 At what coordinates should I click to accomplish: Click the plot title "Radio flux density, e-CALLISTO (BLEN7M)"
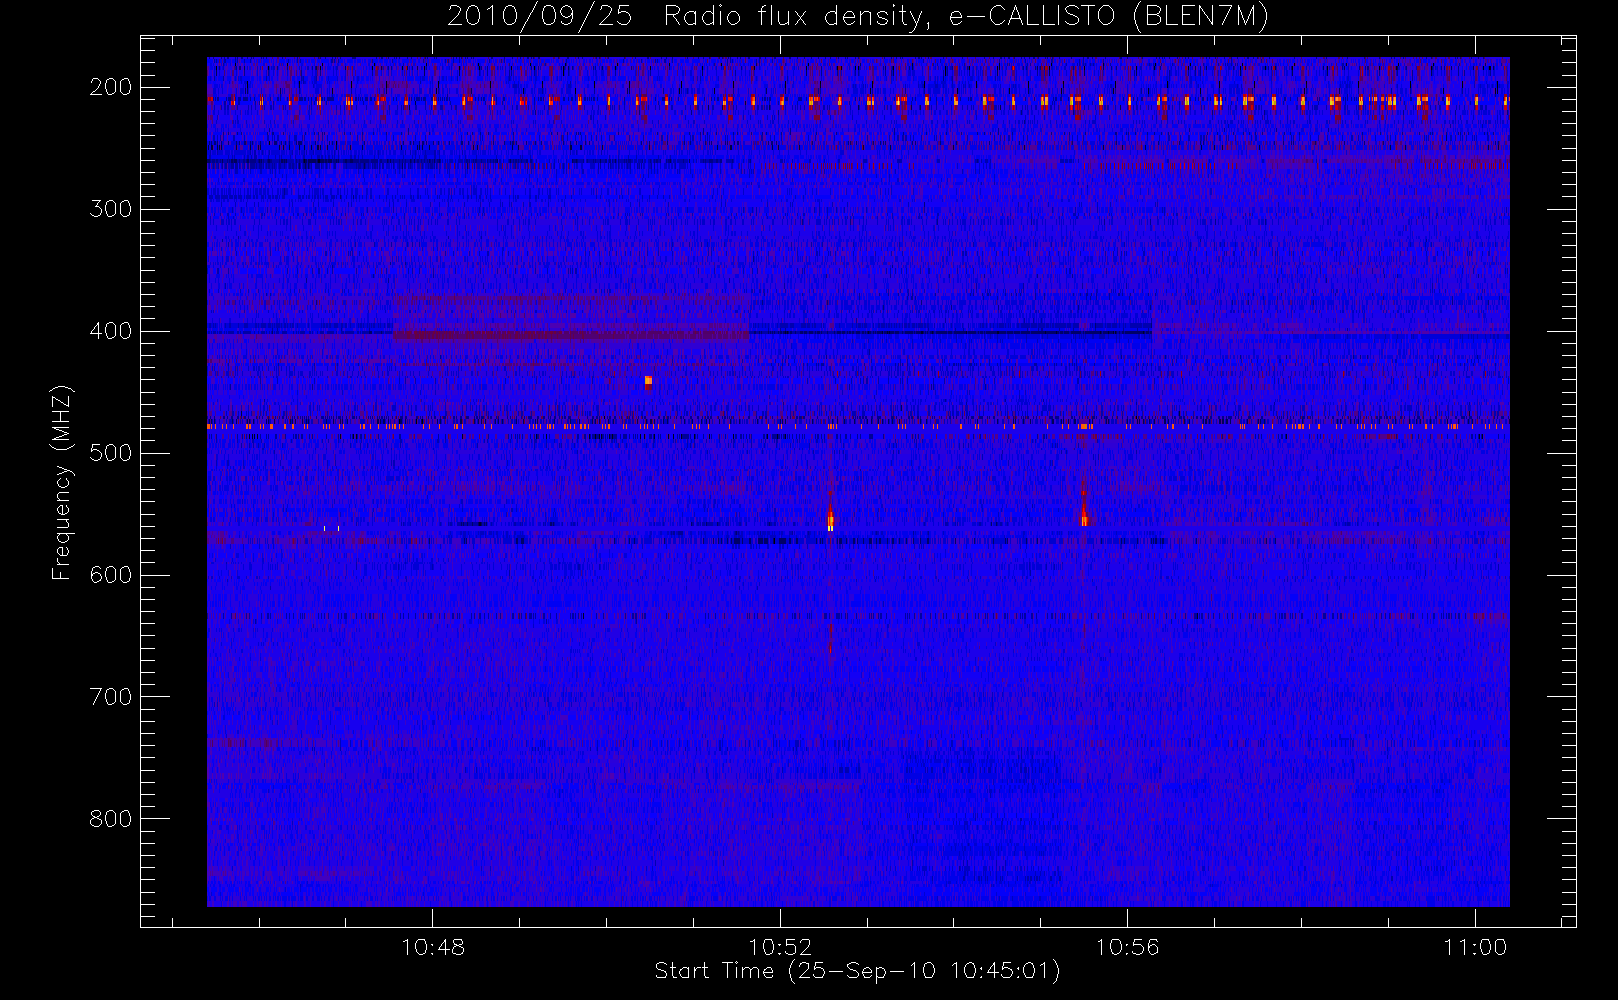pyautogui.click(x=966, y=17)
